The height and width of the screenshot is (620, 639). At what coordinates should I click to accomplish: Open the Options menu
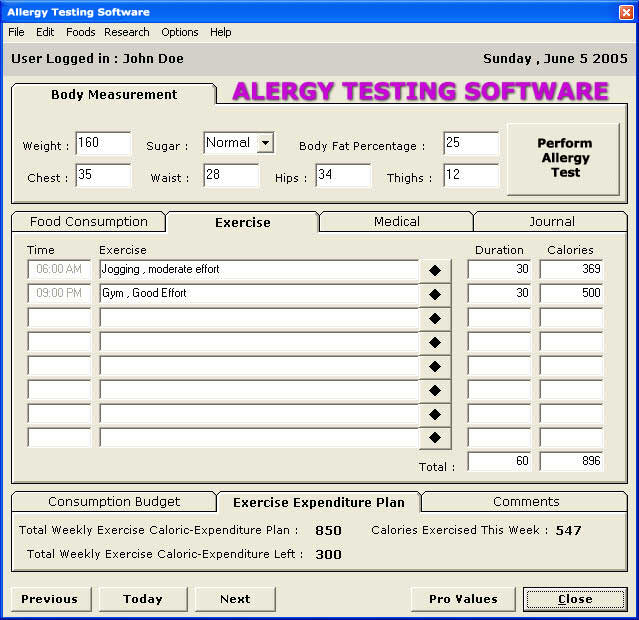click(180, 32)
